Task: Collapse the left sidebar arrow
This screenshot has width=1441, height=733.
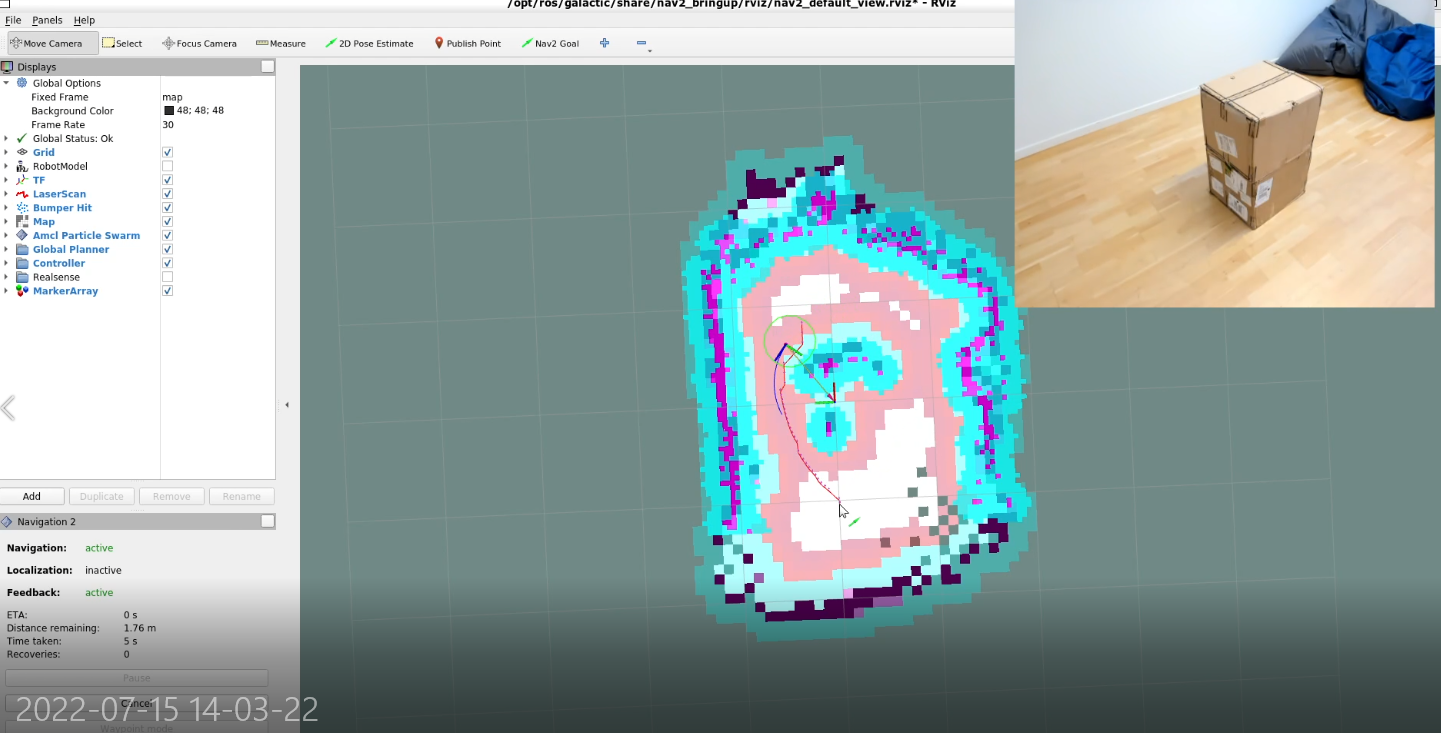Action: click(x=287, y=405)
